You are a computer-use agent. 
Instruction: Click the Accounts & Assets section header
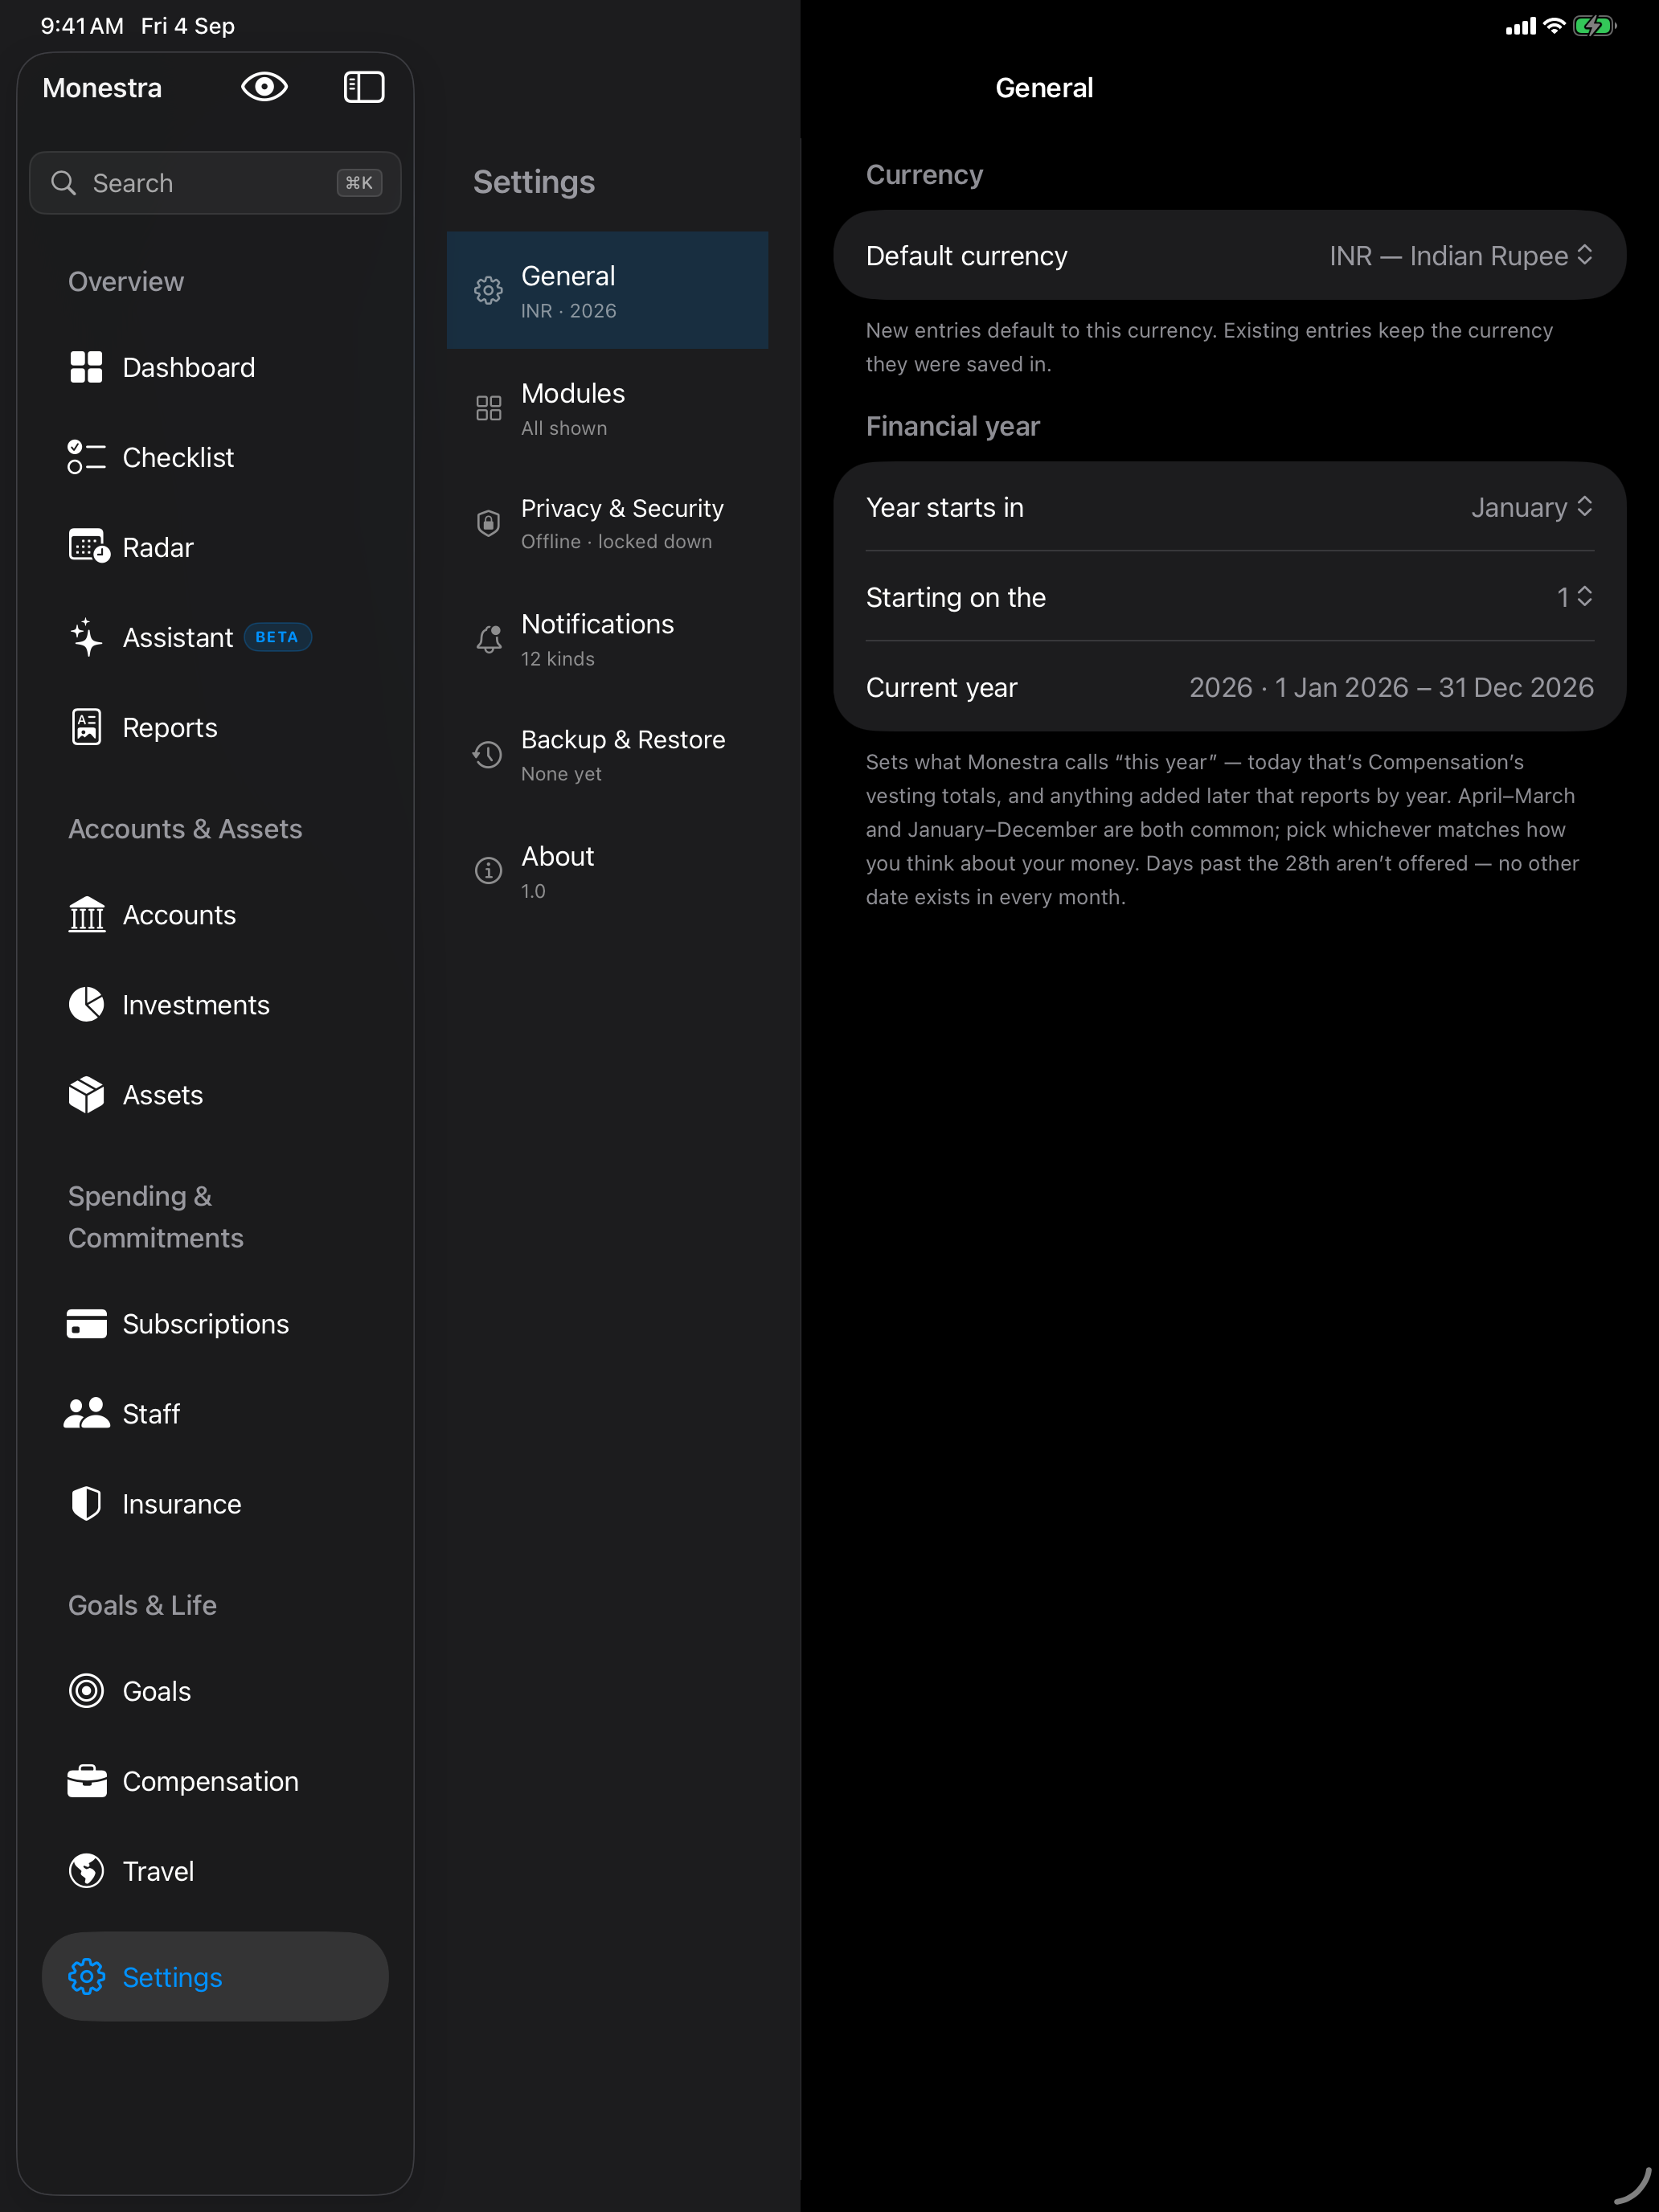[185, 829]
